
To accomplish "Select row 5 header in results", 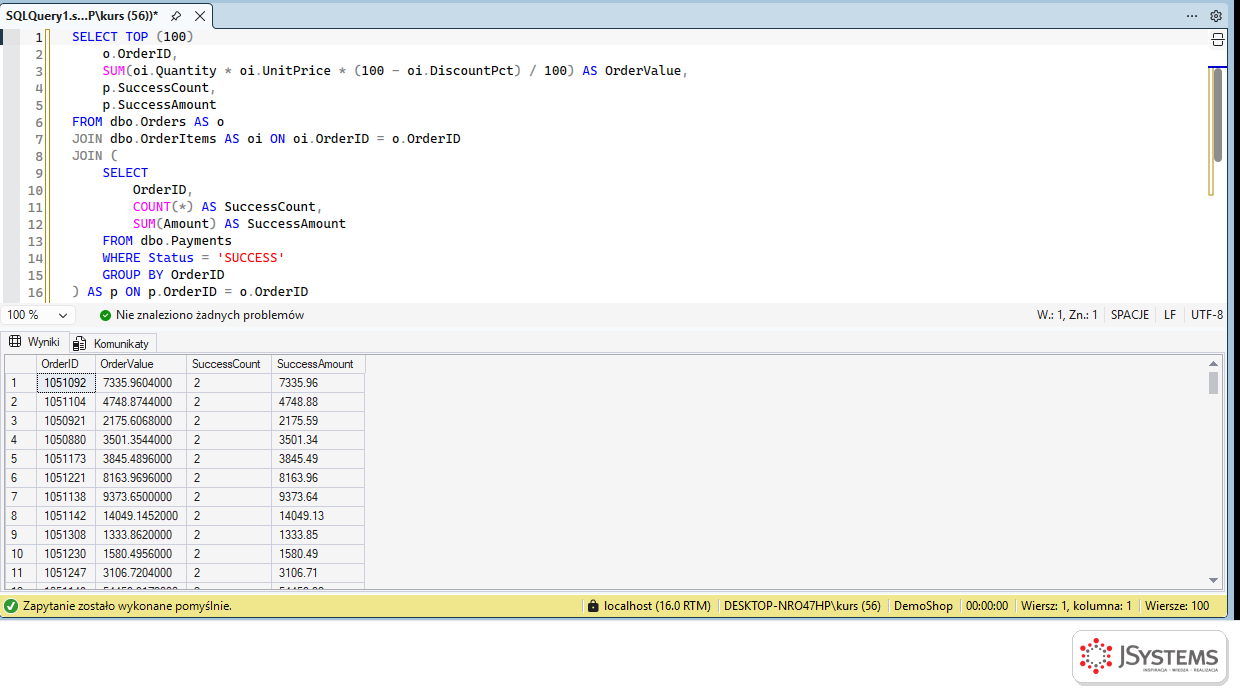I will pyautogui.click(x=20, y=459).
